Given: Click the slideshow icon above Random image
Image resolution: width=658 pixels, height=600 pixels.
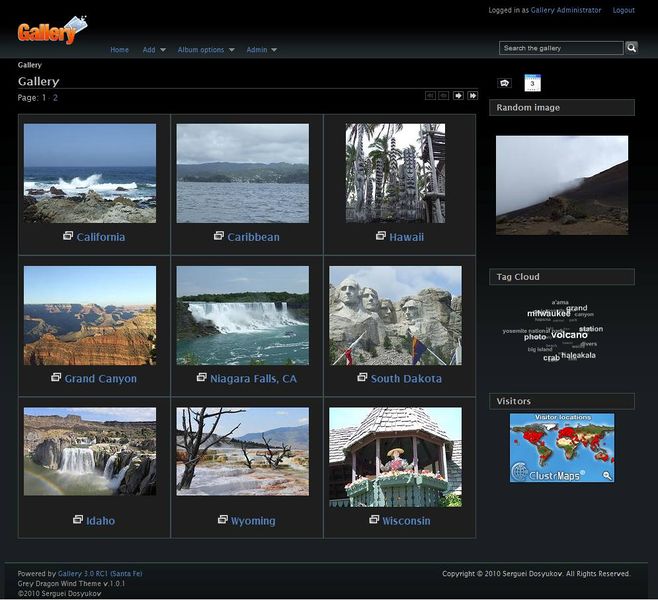Looking at the screenshot, I should (x=504, y=83).
